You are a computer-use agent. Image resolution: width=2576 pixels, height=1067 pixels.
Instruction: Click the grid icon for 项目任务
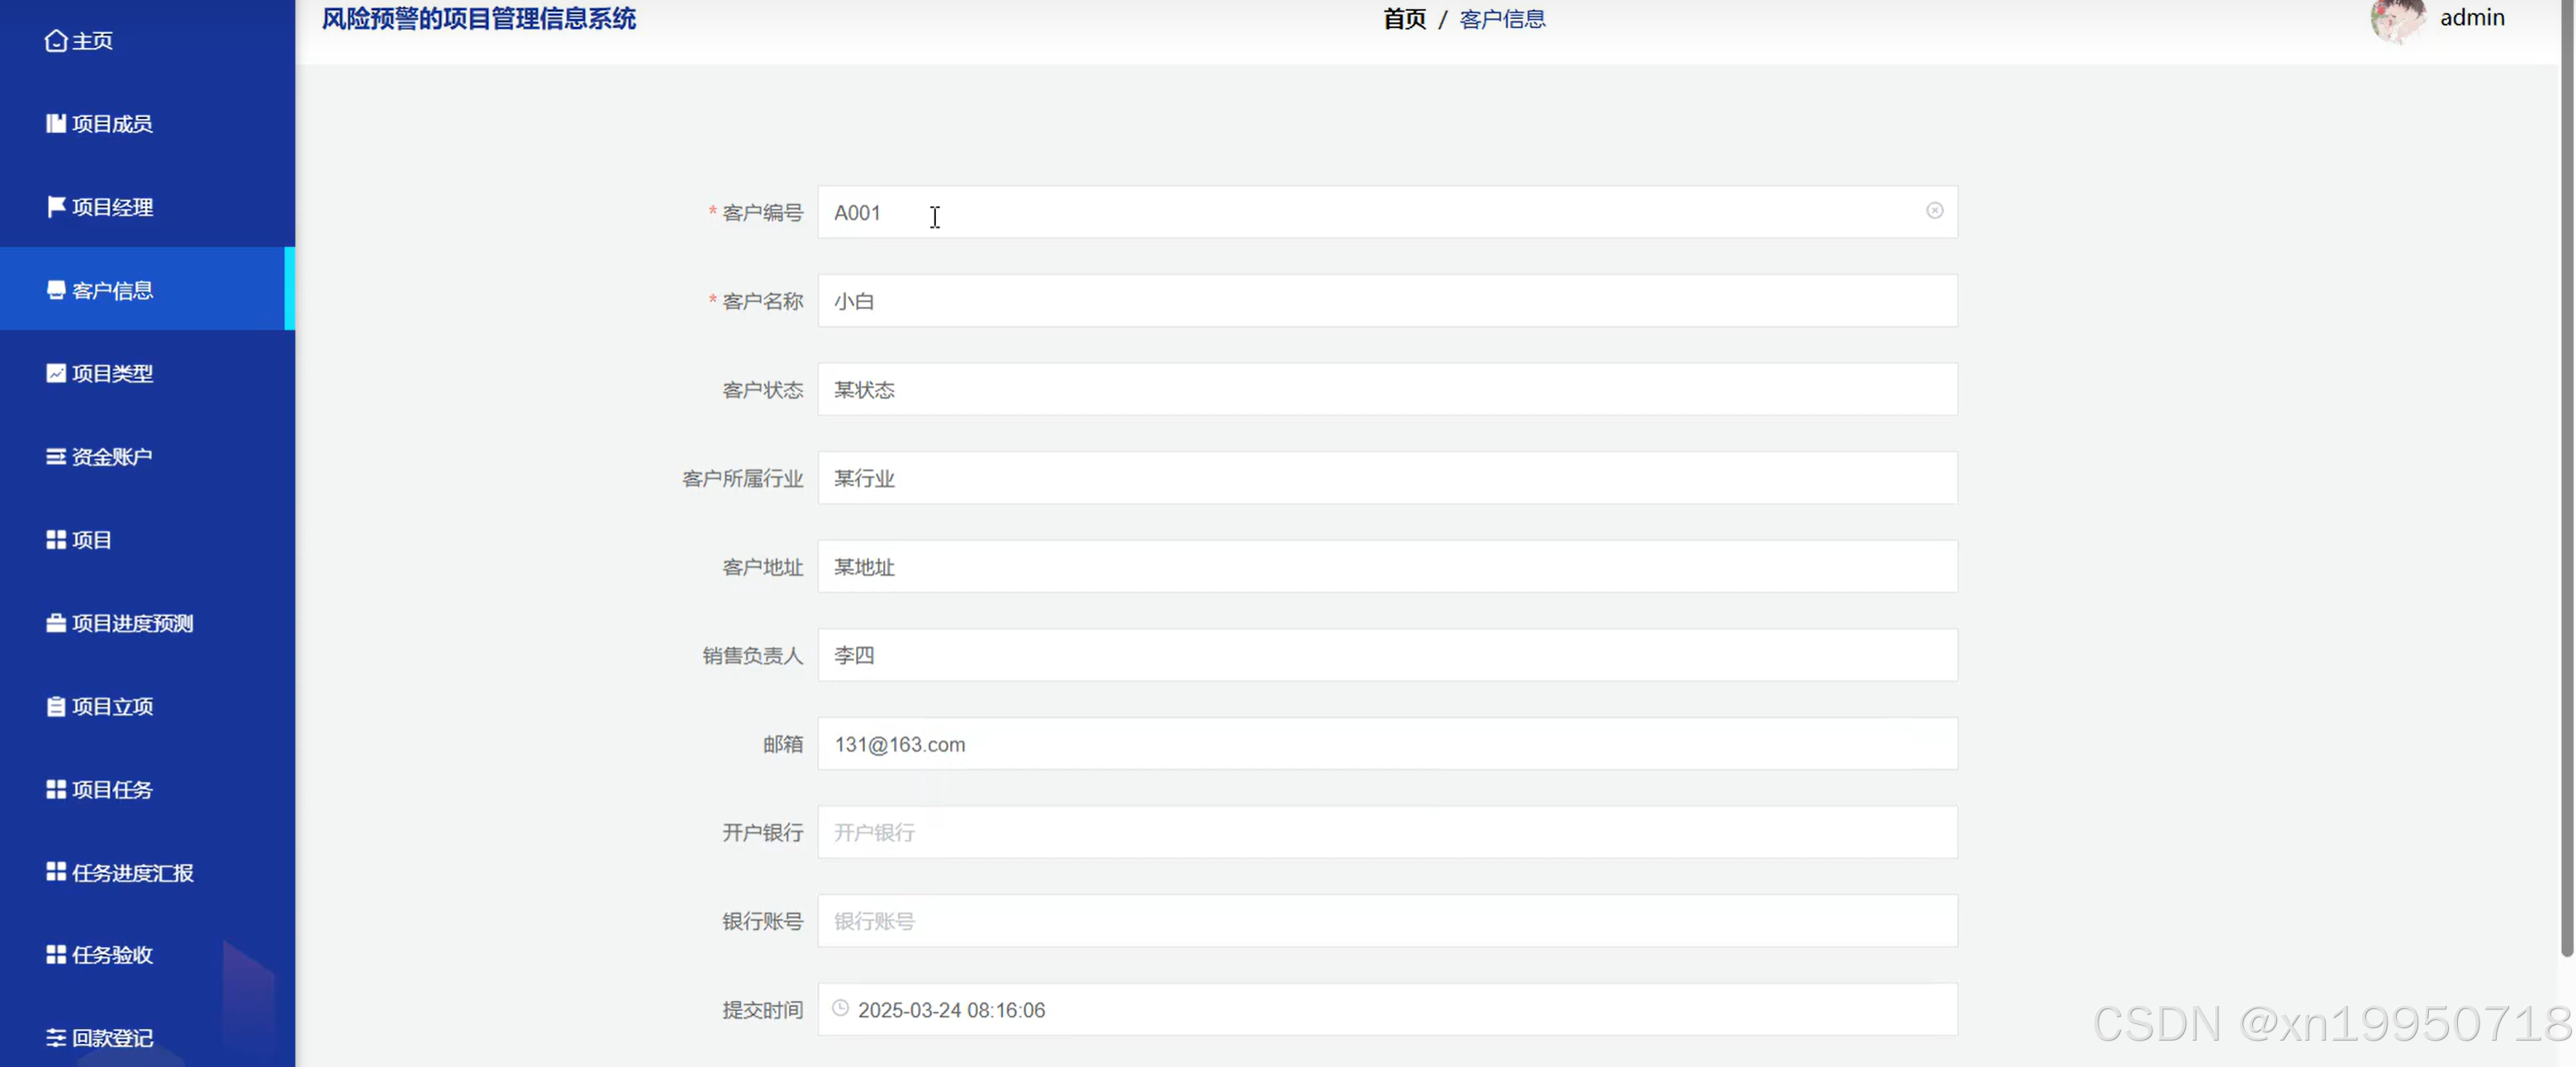[x=56, y=789]
